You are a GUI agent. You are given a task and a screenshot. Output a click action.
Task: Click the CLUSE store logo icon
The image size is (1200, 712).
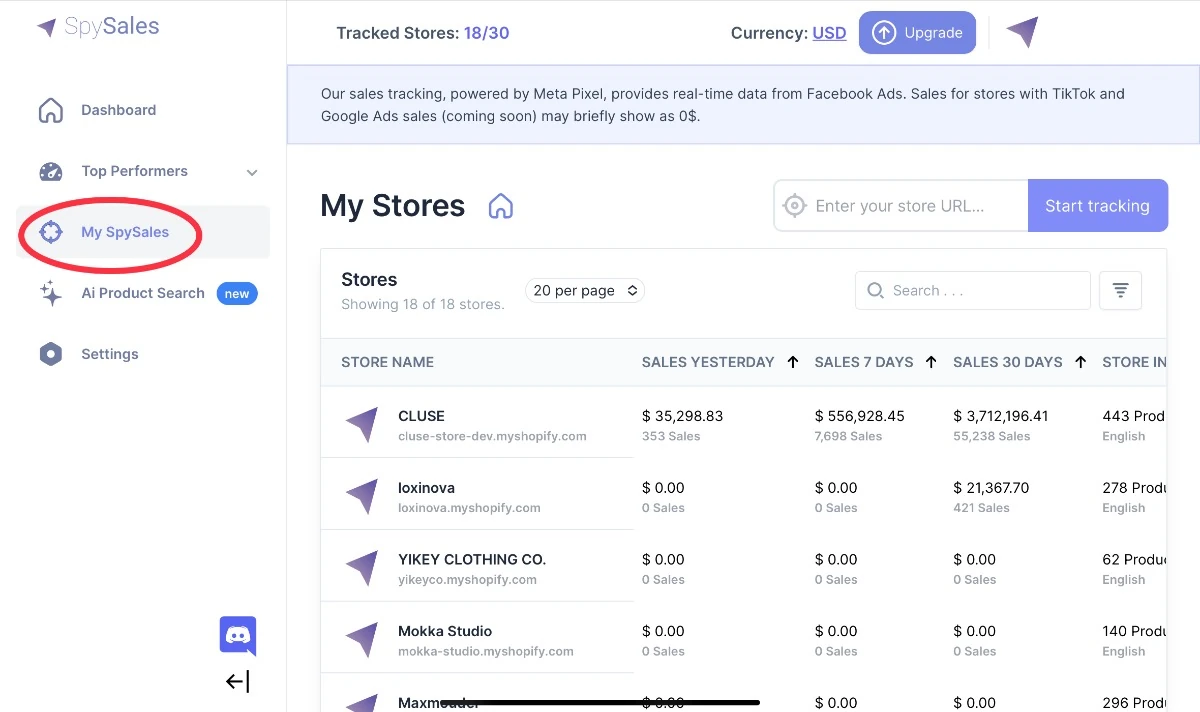pos(362,425)
